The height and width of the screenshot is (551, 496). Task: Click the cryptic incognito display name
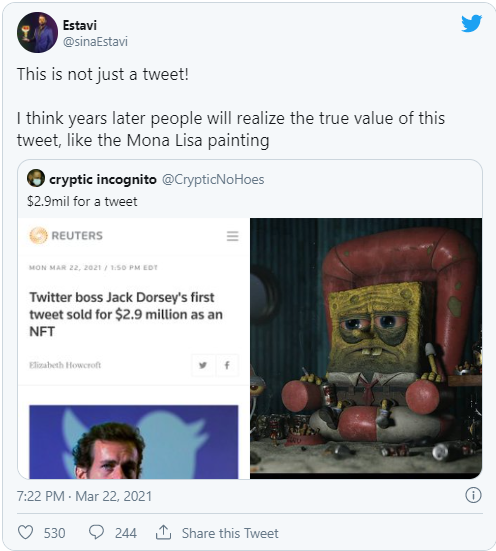coord(103,180)
